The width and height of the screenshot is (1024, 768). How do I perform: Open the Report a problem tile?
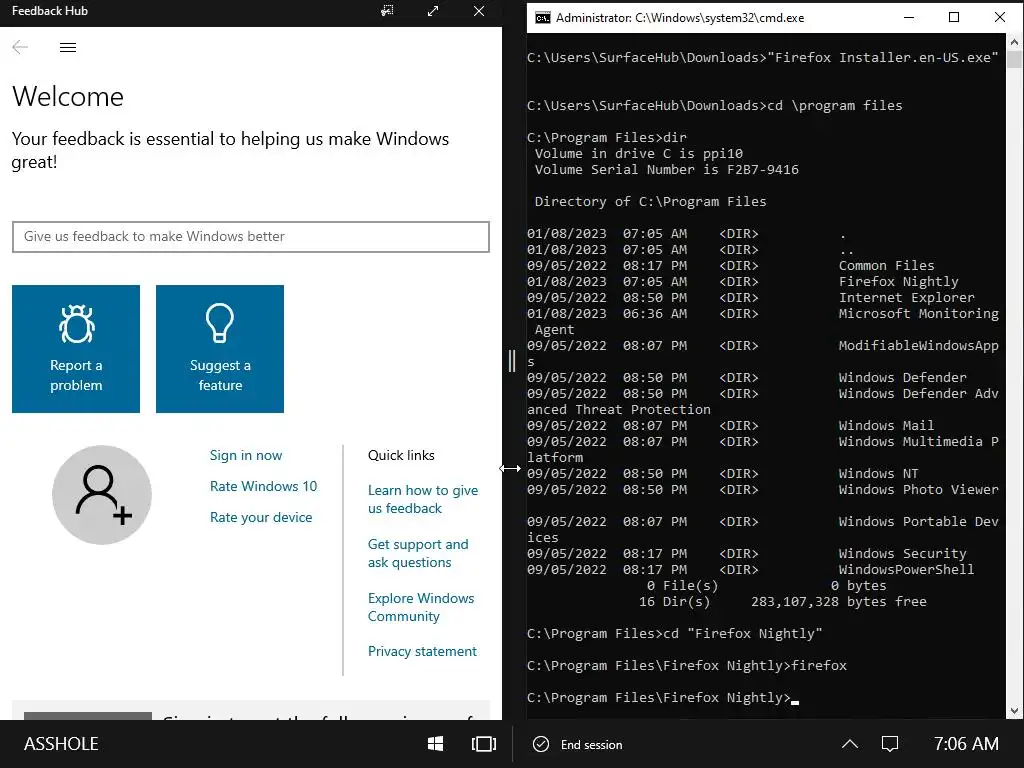(x=76, y=349)
